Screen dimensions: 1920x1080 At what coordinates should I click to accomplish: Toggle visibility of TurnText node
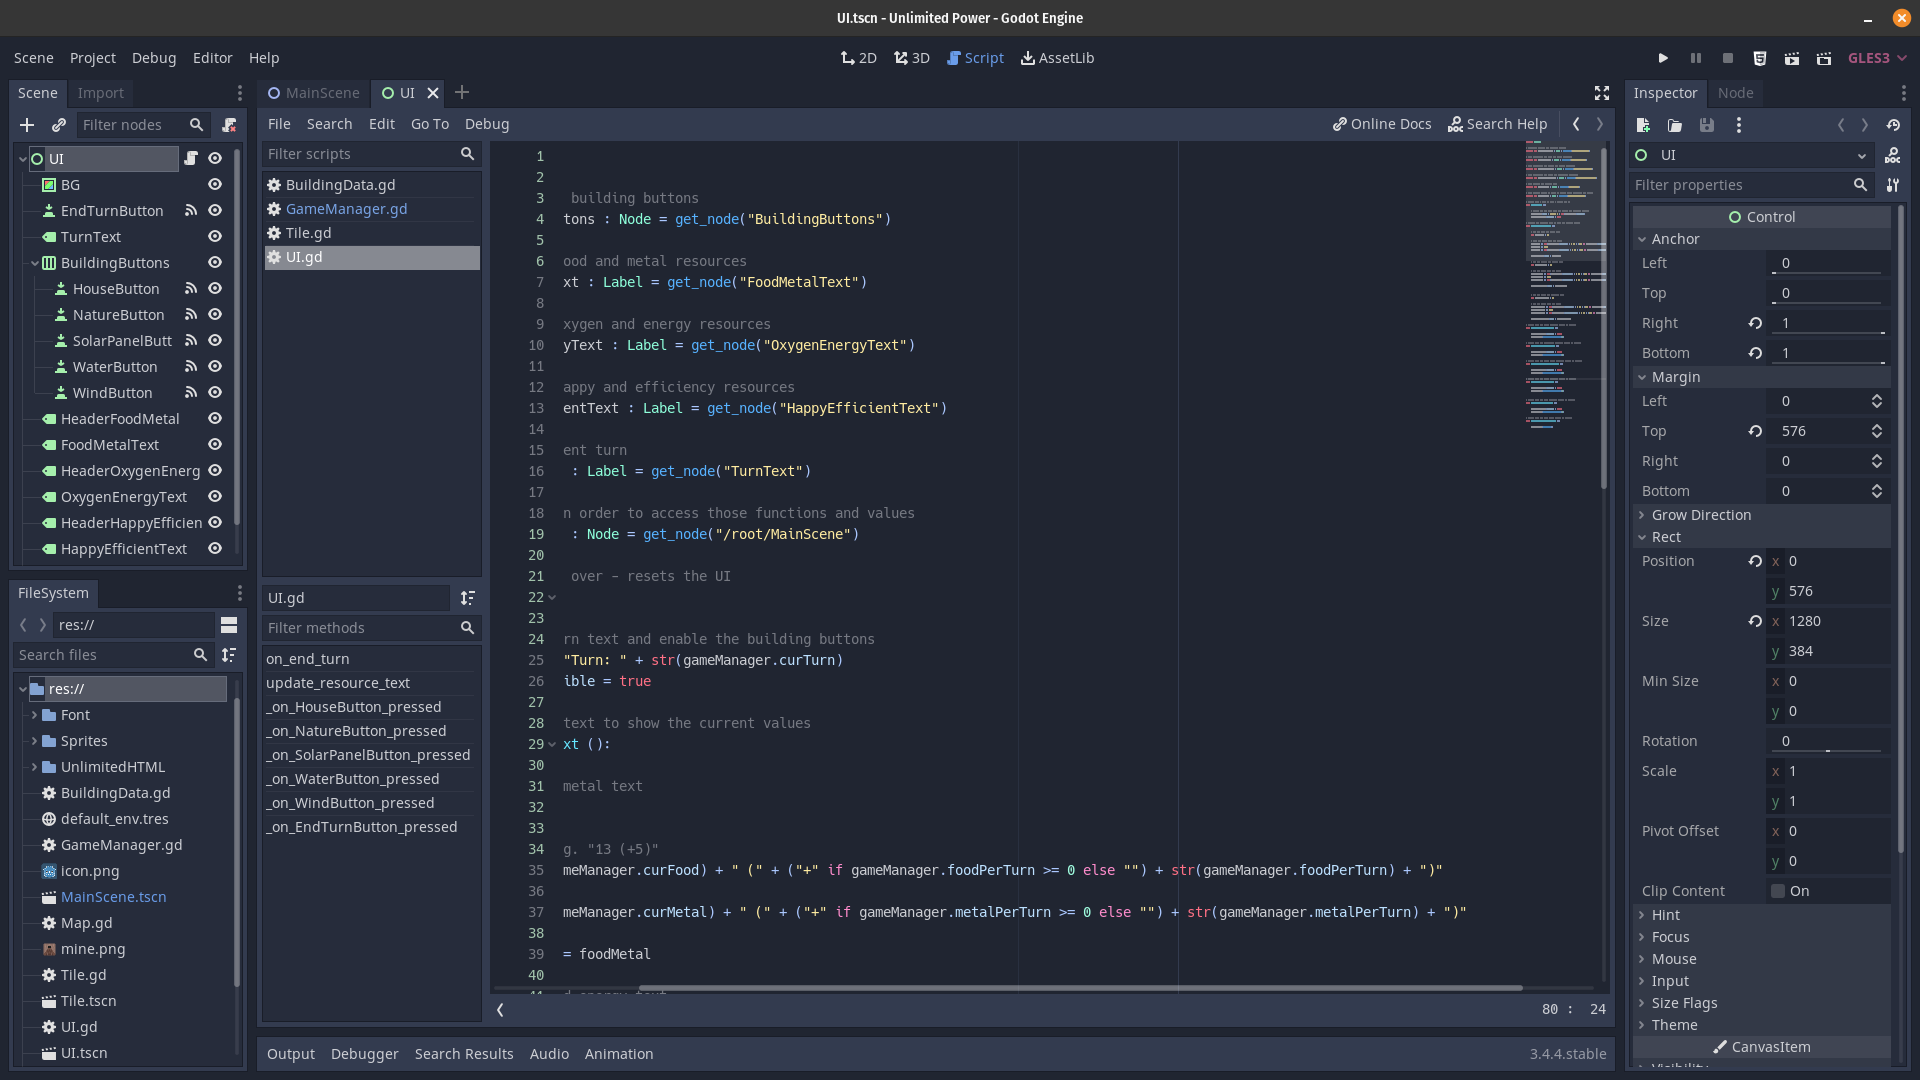215,237
